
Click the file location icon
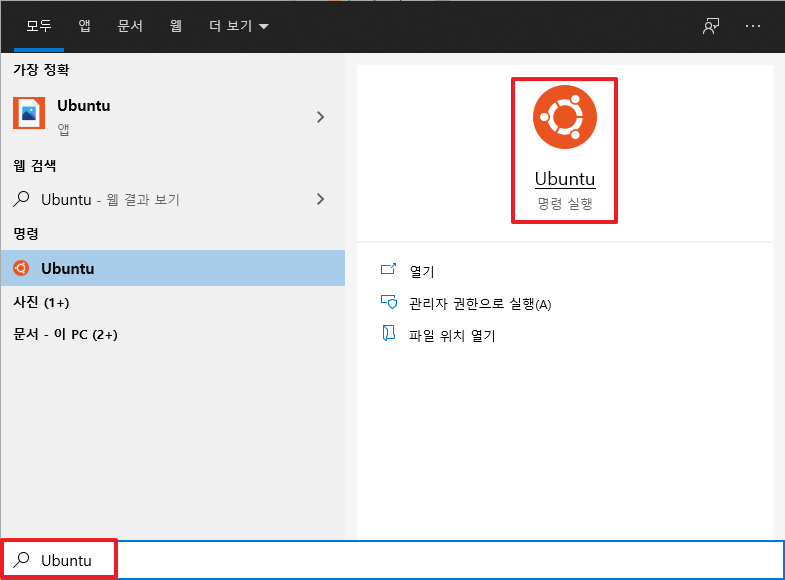389,333
